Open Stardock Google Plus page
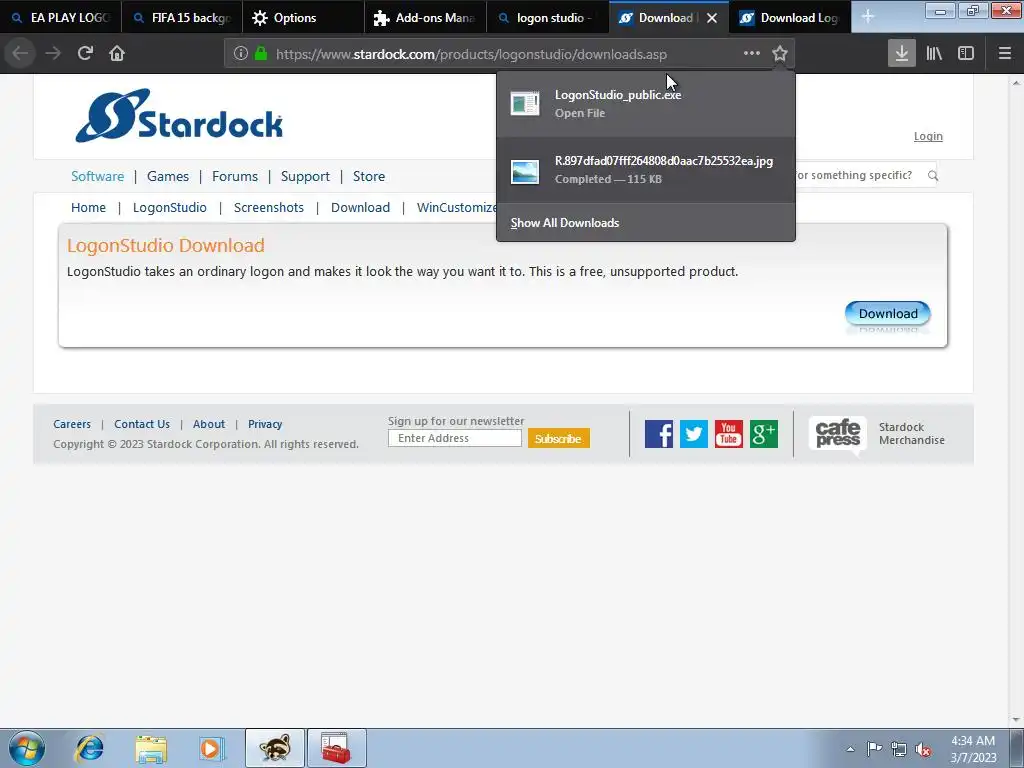 (764, 434)
